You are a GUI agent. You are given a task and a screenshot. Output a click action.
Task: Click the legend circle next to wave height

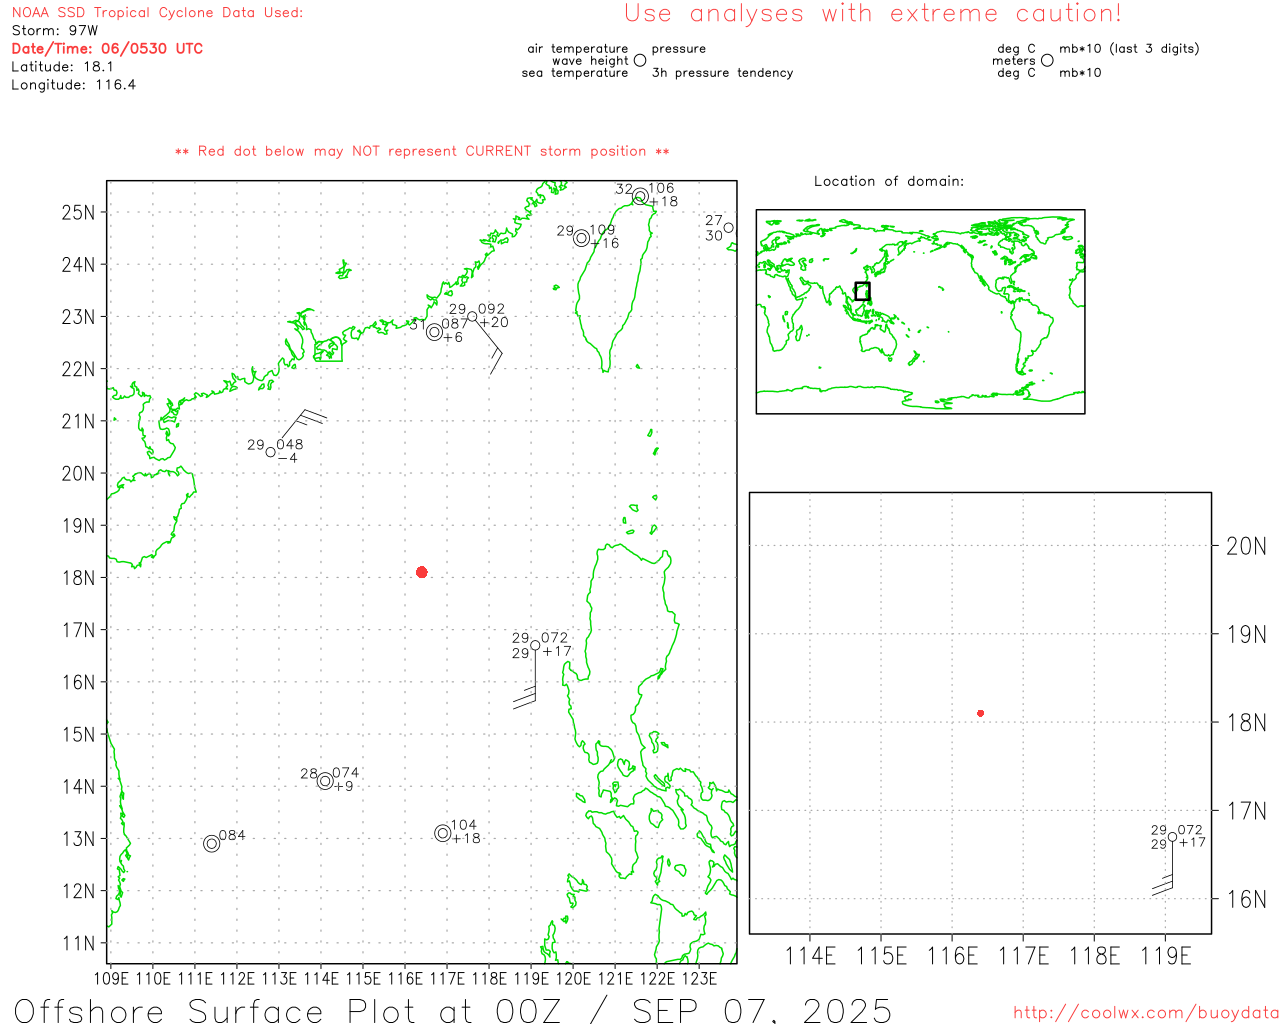pyautogui.click(x=640, y=60)
